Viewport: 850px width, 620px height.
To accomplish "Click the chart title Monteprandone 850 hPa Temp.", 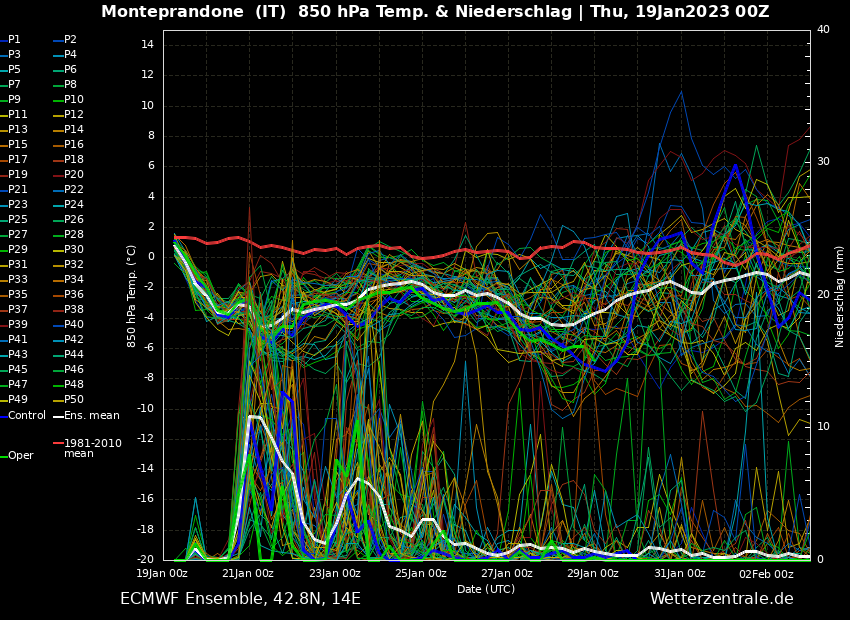I will (x=435, y=12).
